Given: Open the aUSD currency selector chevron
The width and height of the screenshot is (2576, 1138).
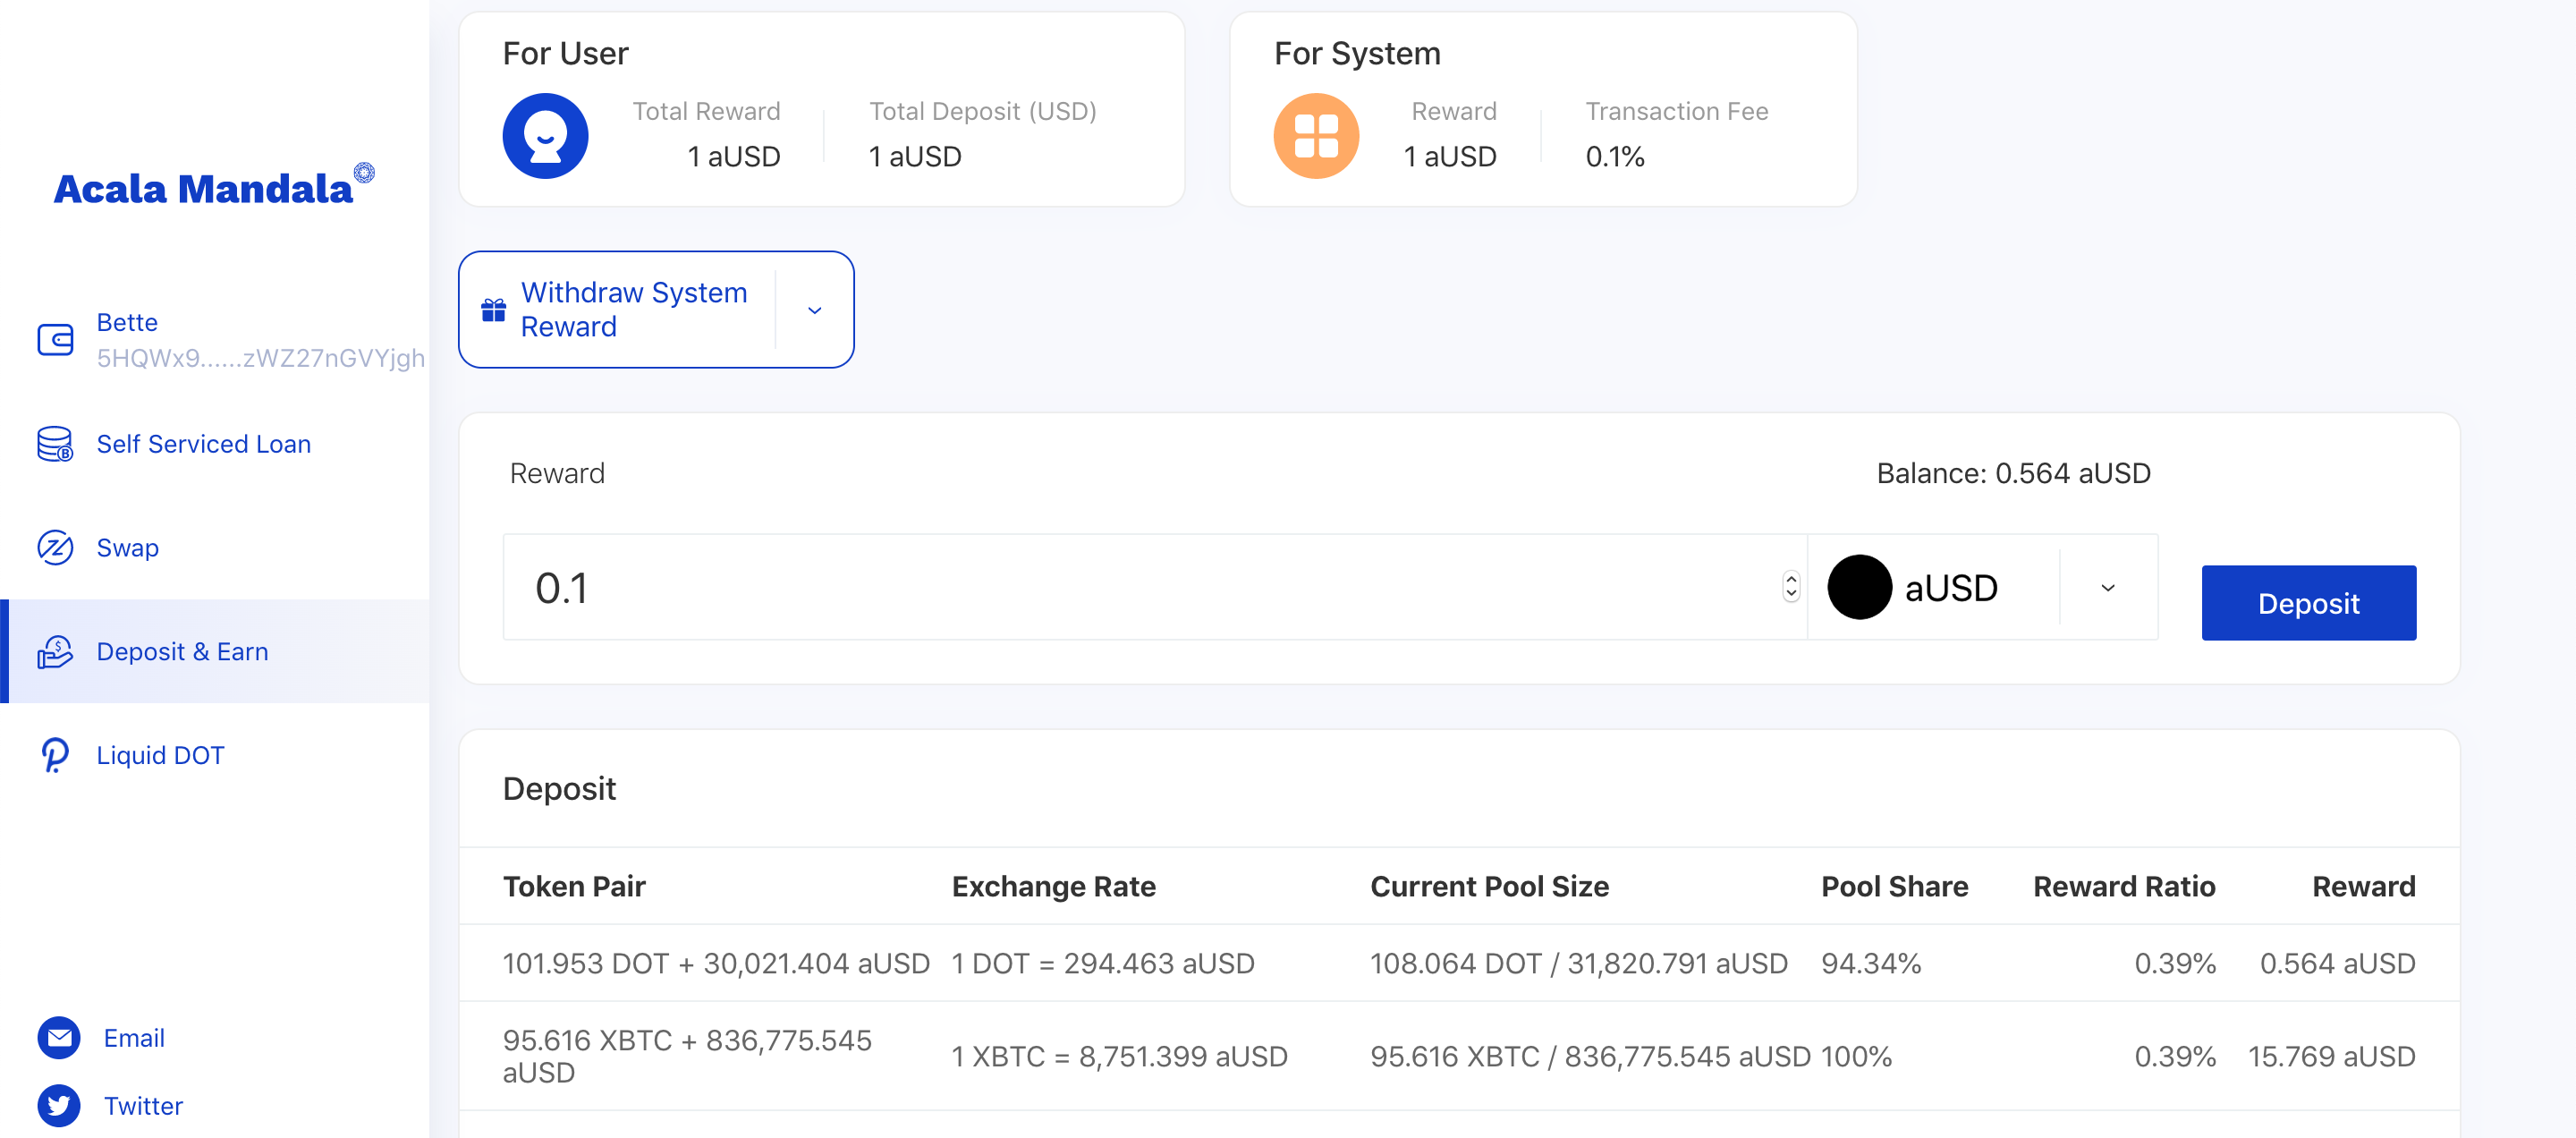Looking at the screenshot, I should [x=2108, y=588].
